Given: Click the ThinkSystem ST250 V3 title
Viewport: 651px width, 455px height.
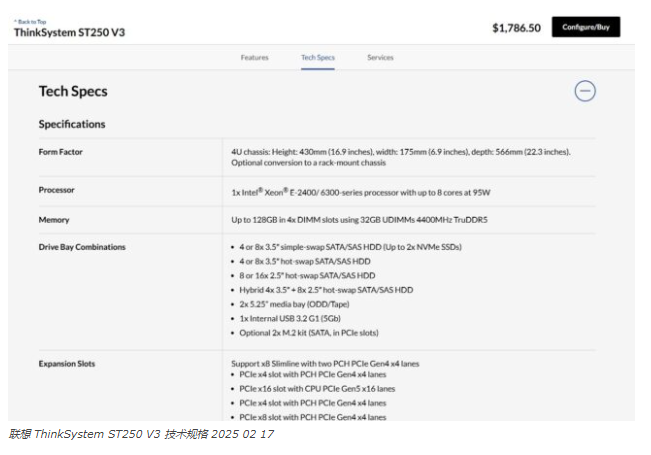Looking at the screenshot, I should point(69,32).
